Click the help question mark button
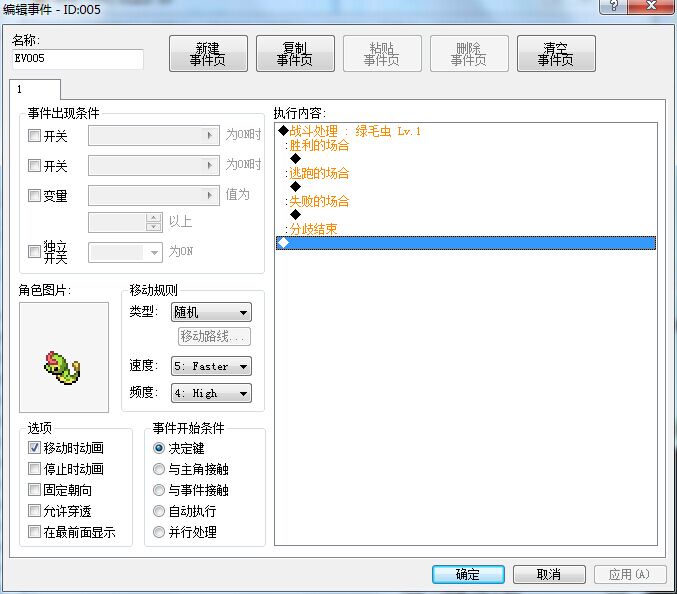Image resolution: width=677 pixels, height=594 pixels. pos(613,6)
